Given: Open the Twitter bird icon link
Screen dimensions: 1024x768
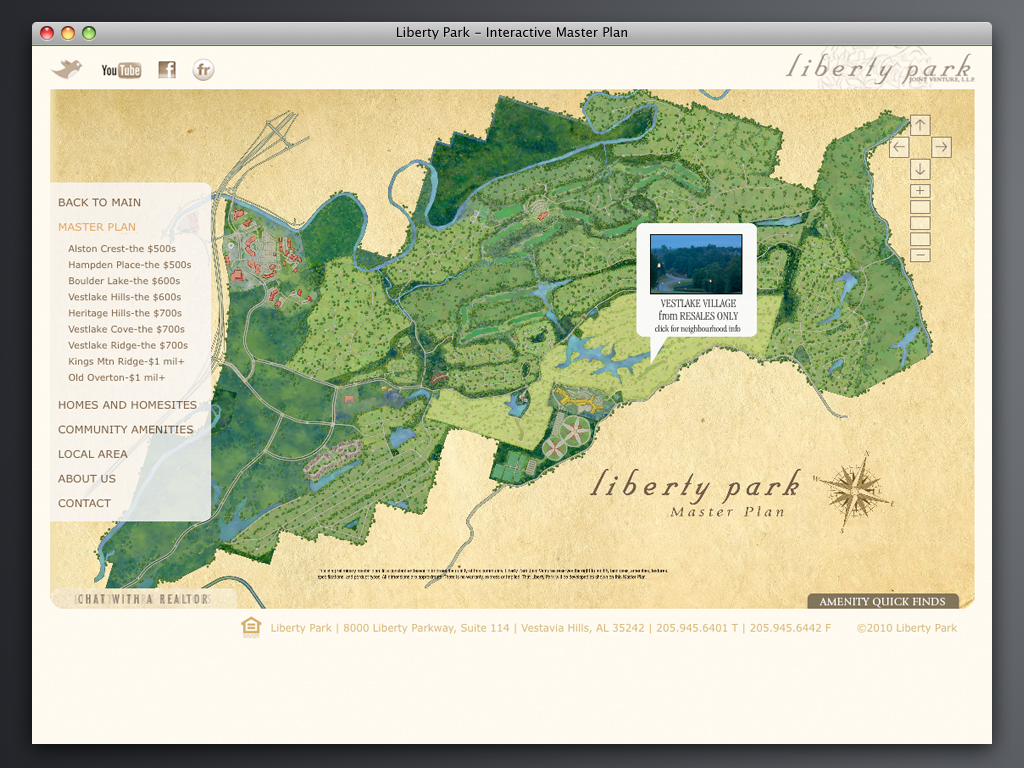Looking at the screenshot, I should pos(67,69).
